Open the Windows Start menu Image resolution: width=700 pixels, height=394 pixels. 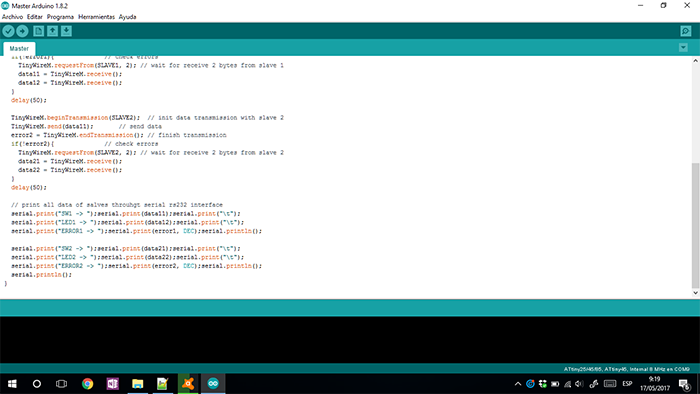tap(12, 384)
